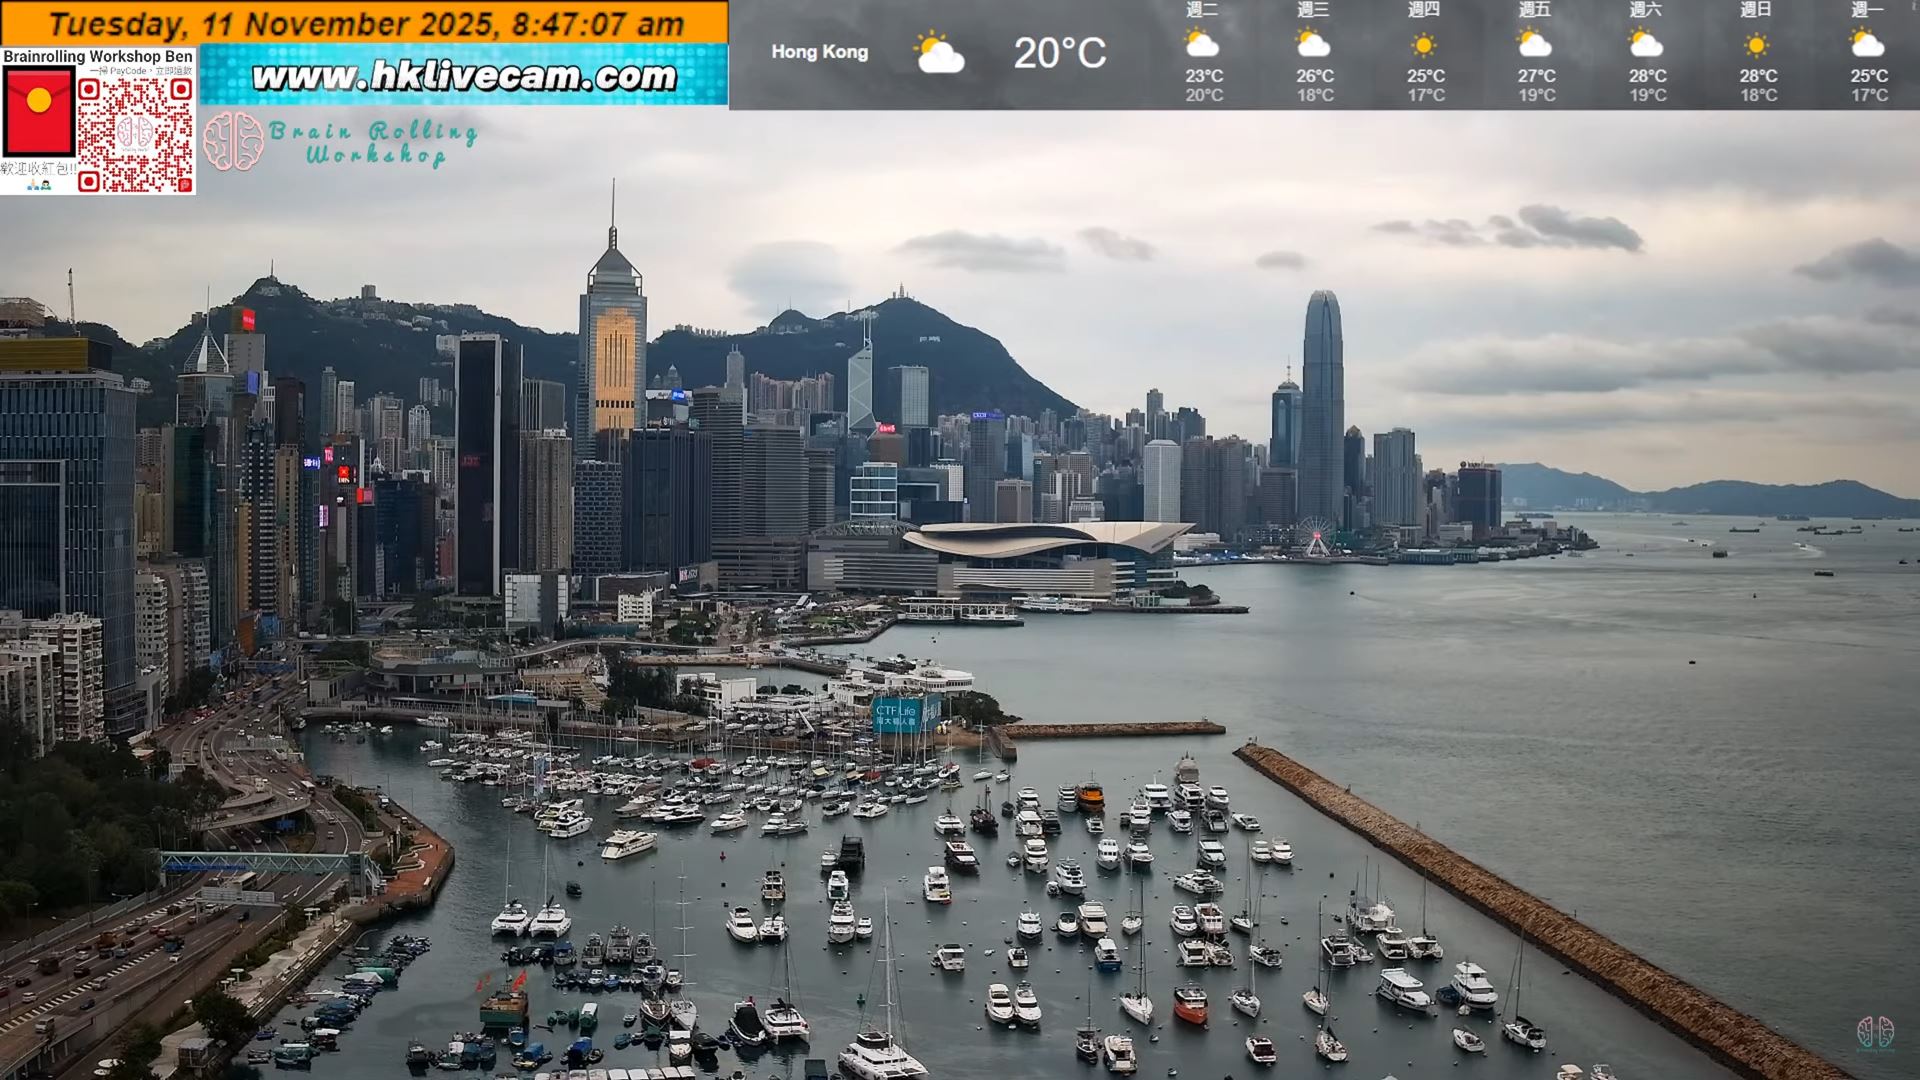Select the partly cloudy icon for 週二
Viewport: 1920px width, 1080px height.
tap(1201, 44)
